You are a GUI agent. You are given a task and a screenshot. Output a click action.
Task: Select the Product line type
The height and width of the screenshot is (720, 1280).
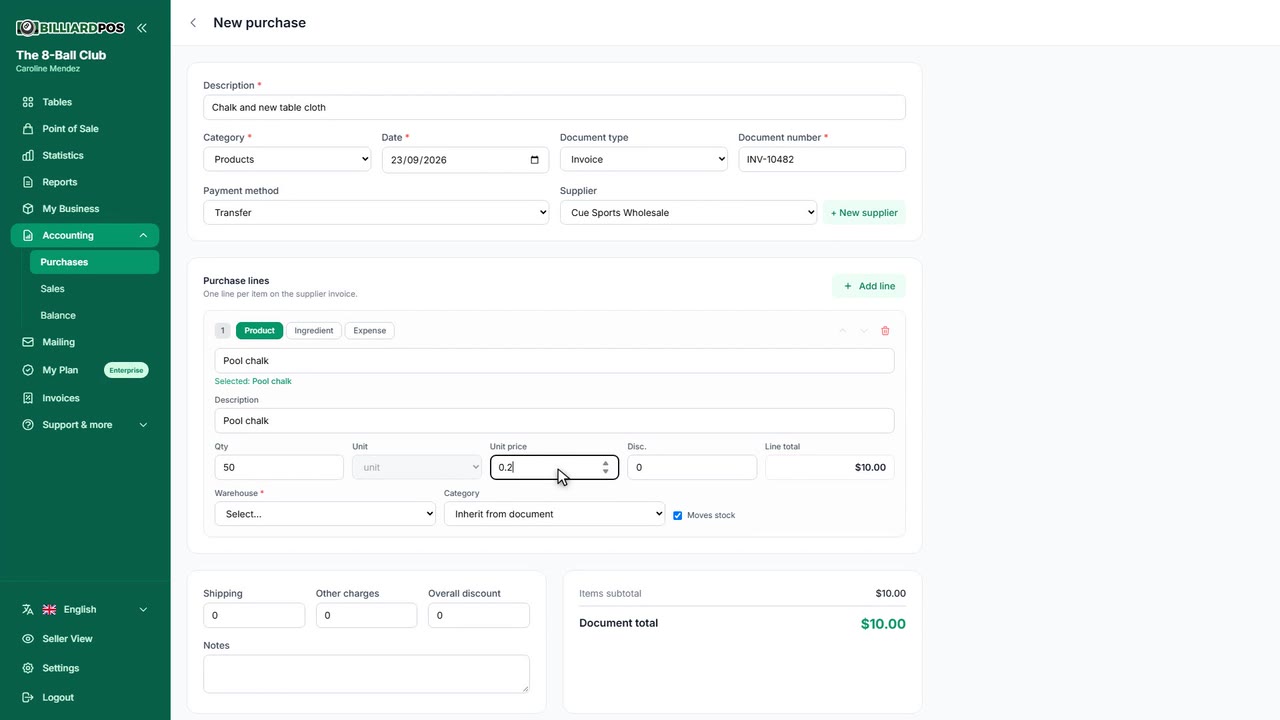click(x=259, y=331)
